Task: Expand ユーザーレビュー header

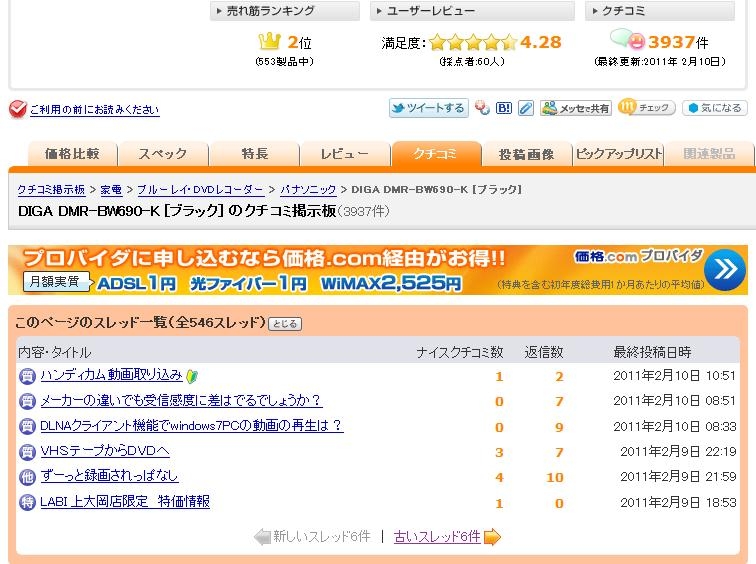Action: 472,11
